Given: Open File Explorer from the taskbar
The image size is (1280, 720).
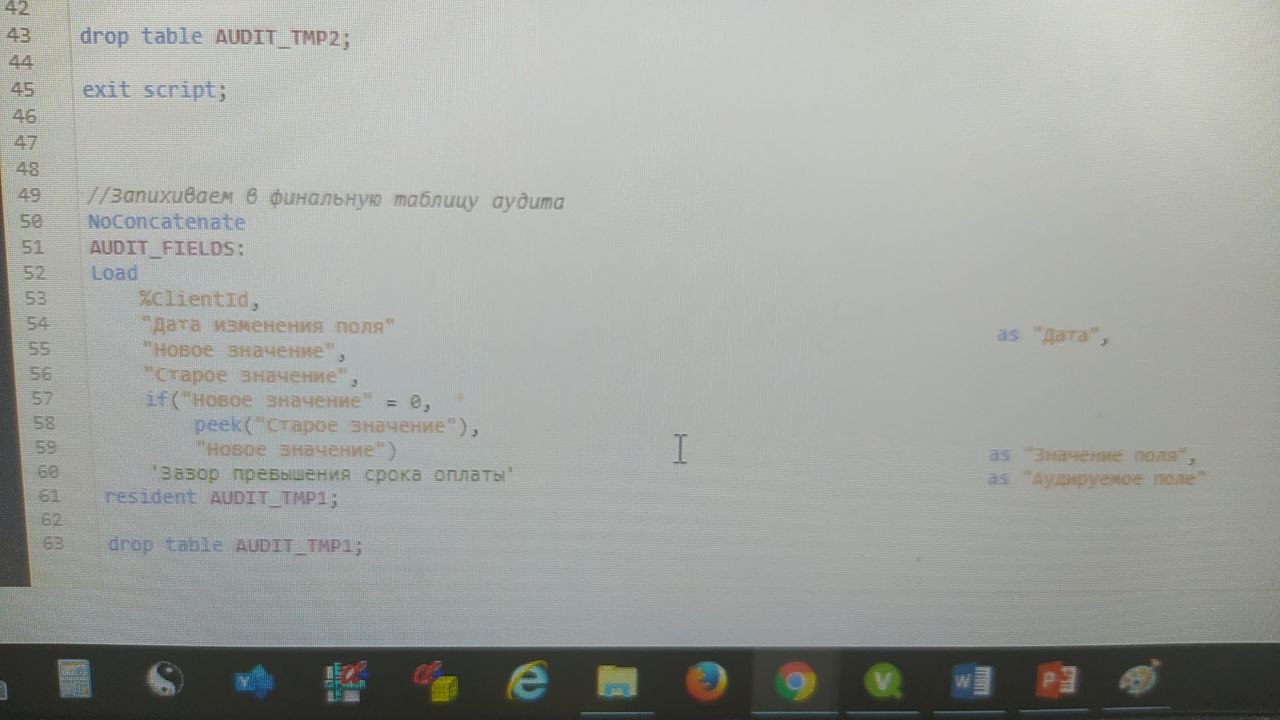Looking at the screenshot, I should (x=617, y=682).
